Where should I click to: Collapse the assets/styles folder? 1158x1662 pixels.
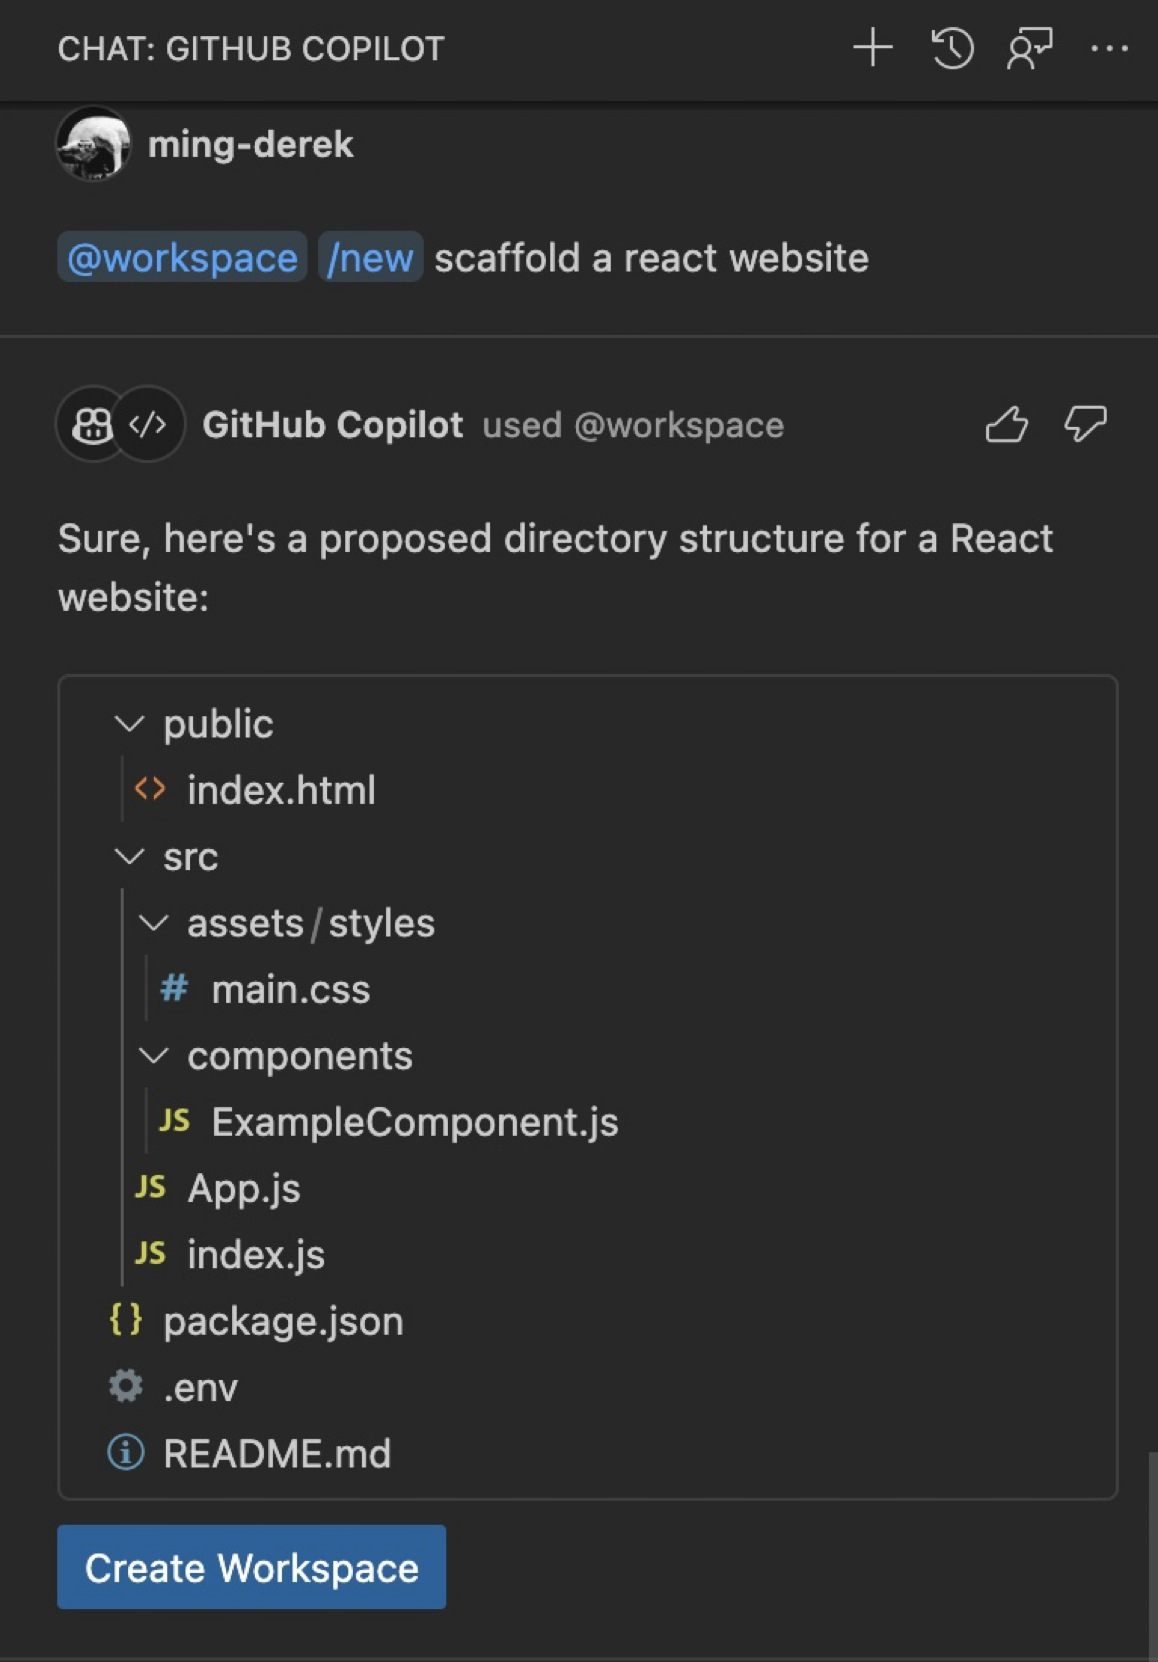153,922
